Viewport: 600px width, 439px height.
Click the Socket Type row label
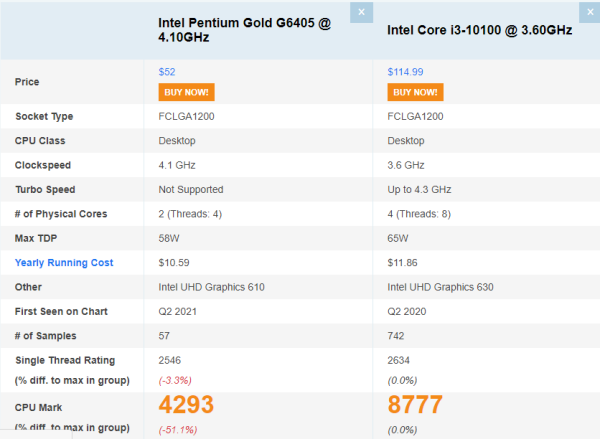pyautogui.click(x=45, y=117)
